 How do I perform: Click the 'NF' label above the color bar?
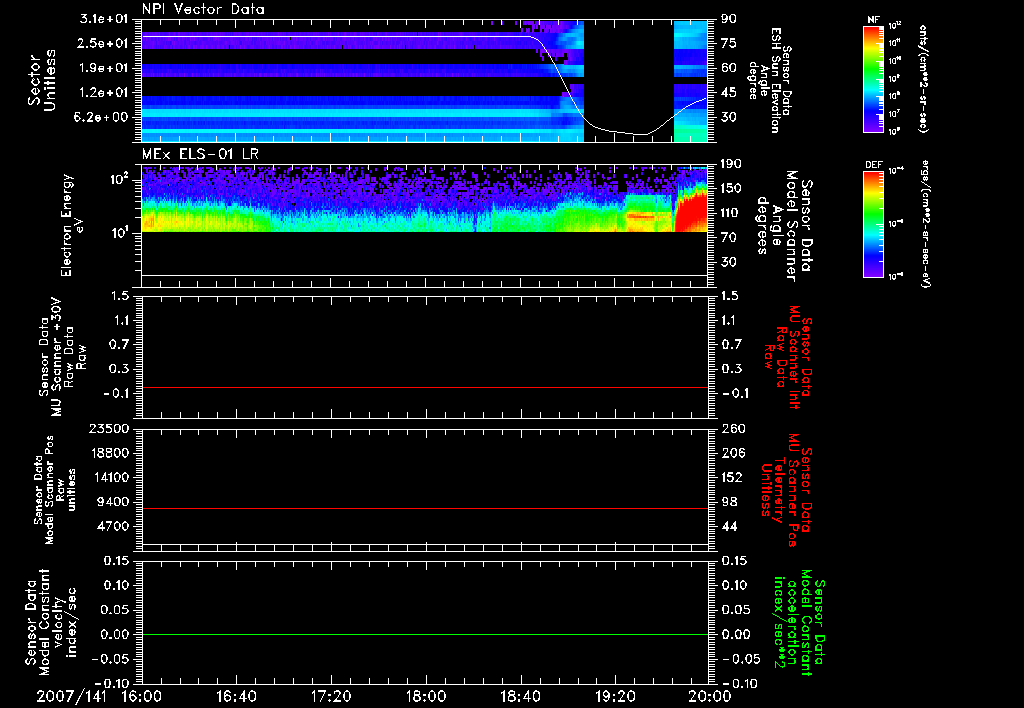tap(873, 20)
